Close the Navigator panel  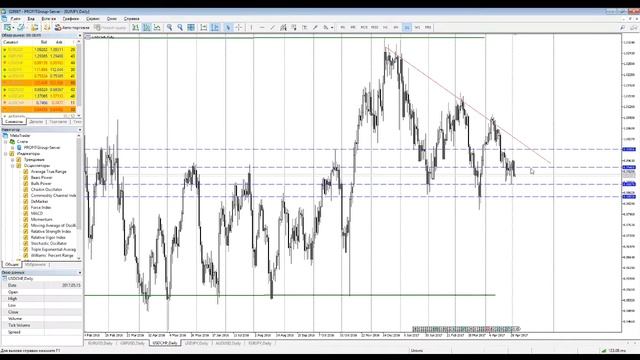[80, 130]
